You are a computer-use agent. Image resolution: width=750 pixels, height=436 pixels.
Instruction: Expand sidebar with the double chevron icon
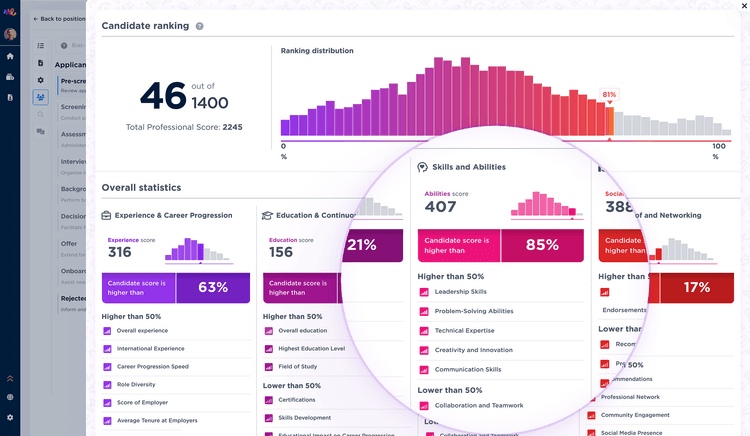[x=10, y=379]
